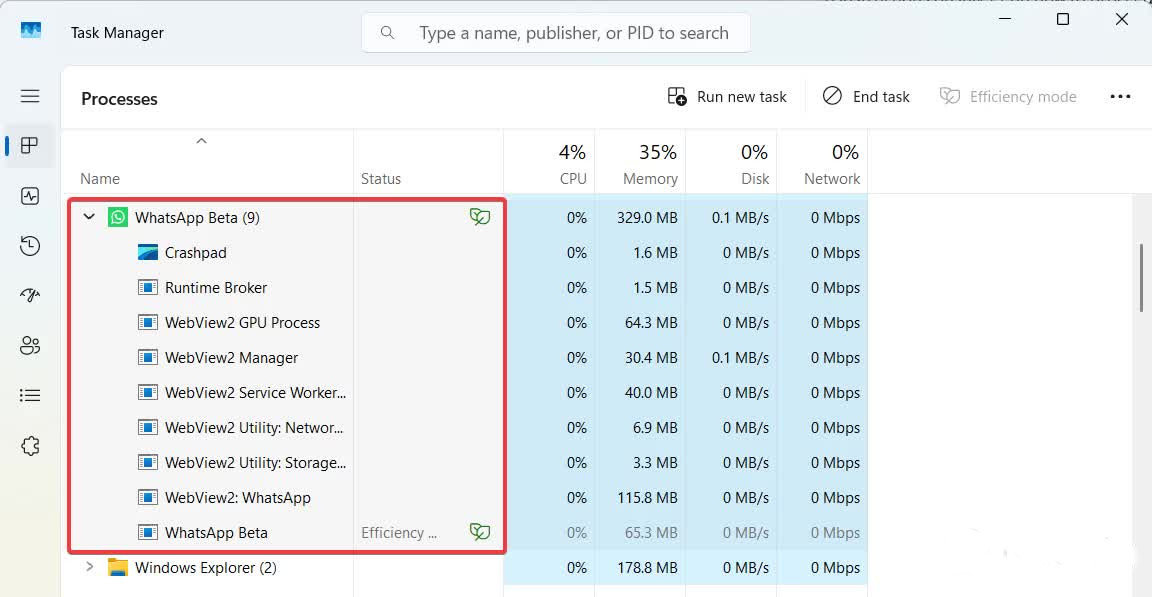Click the WebView2 GPU Process icon

[x=148, y=322]
